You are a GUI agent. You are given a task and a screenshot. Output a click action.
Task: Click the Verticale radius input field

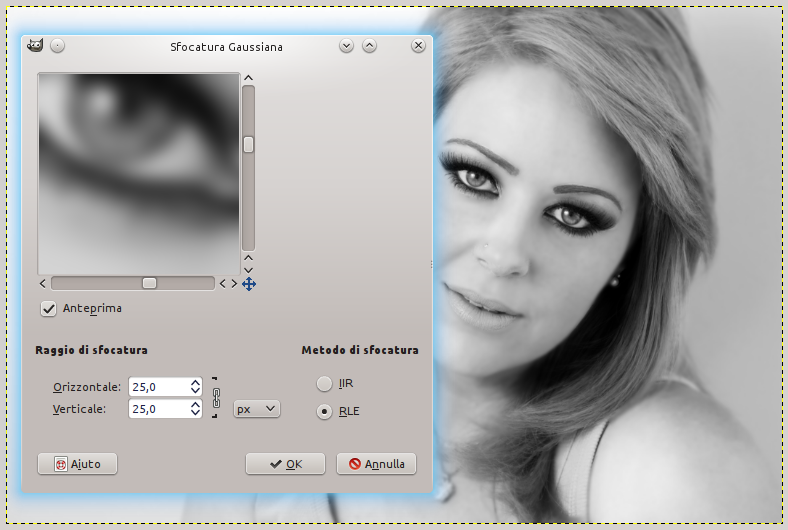click(159, 409)
